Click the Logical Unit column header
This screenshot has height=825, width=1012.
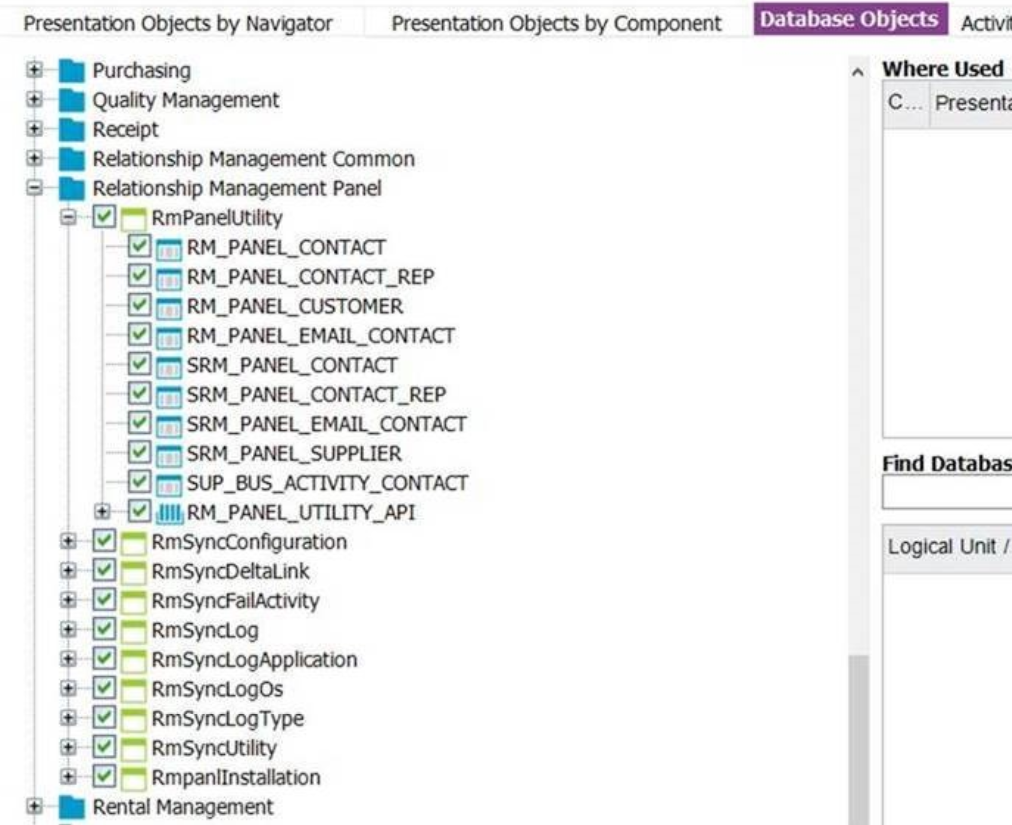947,548
